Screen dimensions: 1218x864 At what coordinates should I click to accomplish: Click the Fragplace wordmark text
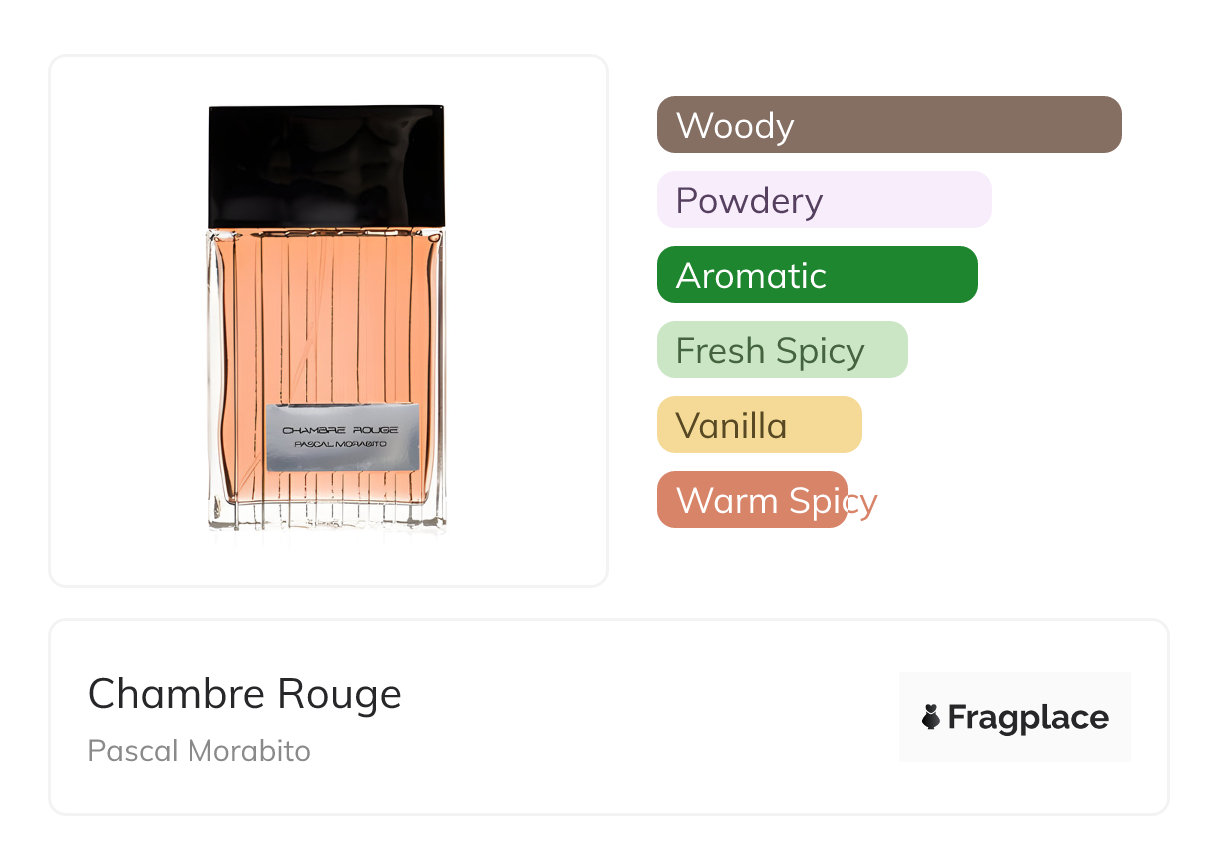pyautogui.click(x=1028, y=717)
